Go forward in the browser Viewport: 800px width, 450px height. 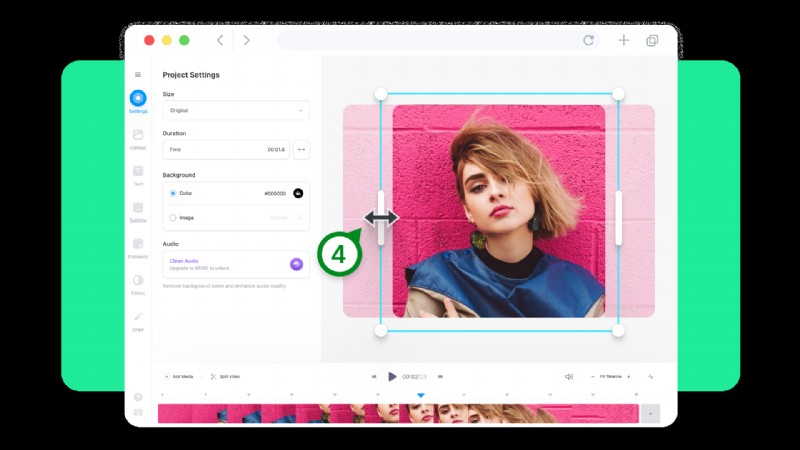coord(246,40)
